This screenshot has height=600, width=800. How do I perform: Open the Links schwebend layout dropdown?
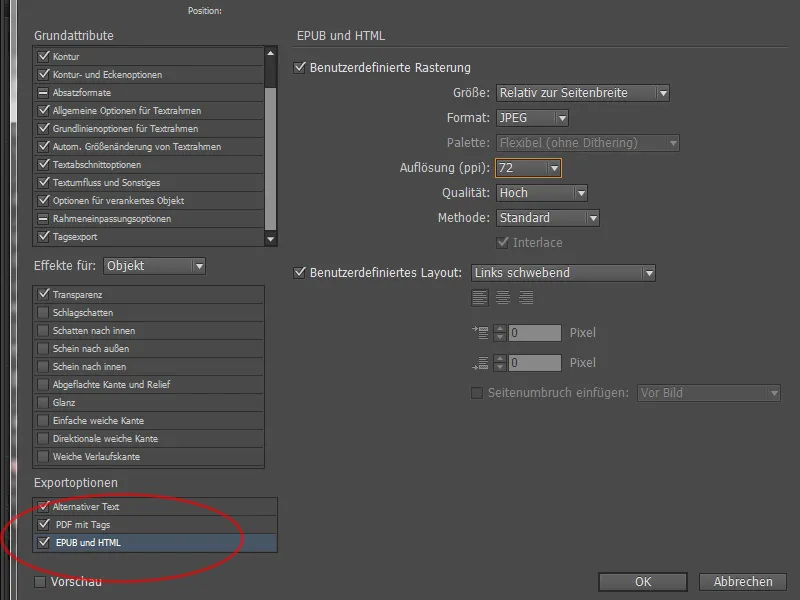[563, 273]
